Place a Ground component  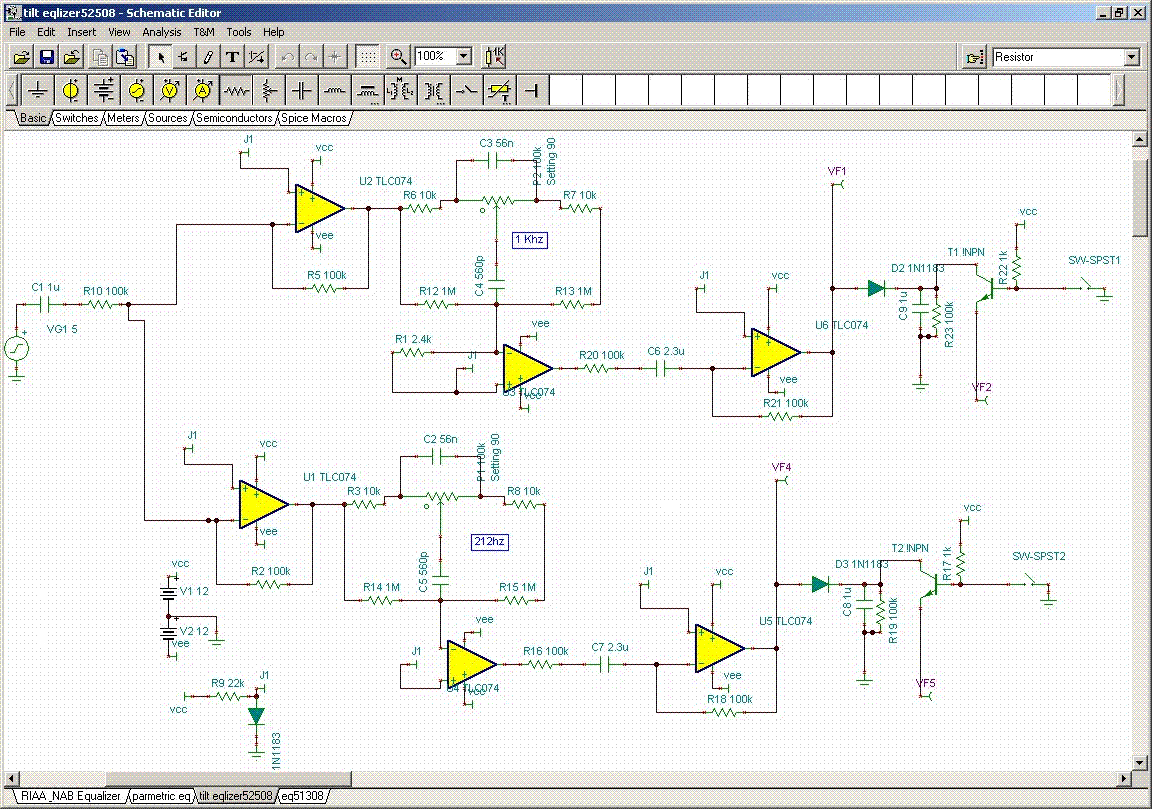37,90
